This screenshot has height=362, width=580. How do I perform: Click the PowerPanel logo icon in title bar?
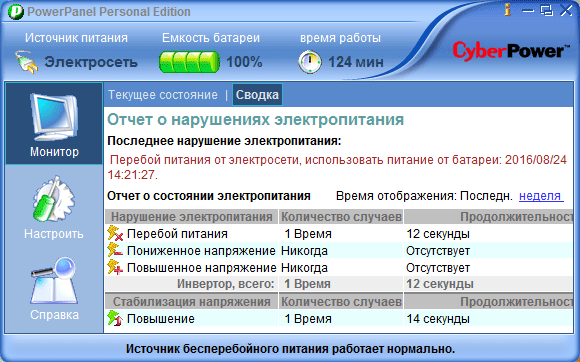(16, 12)
